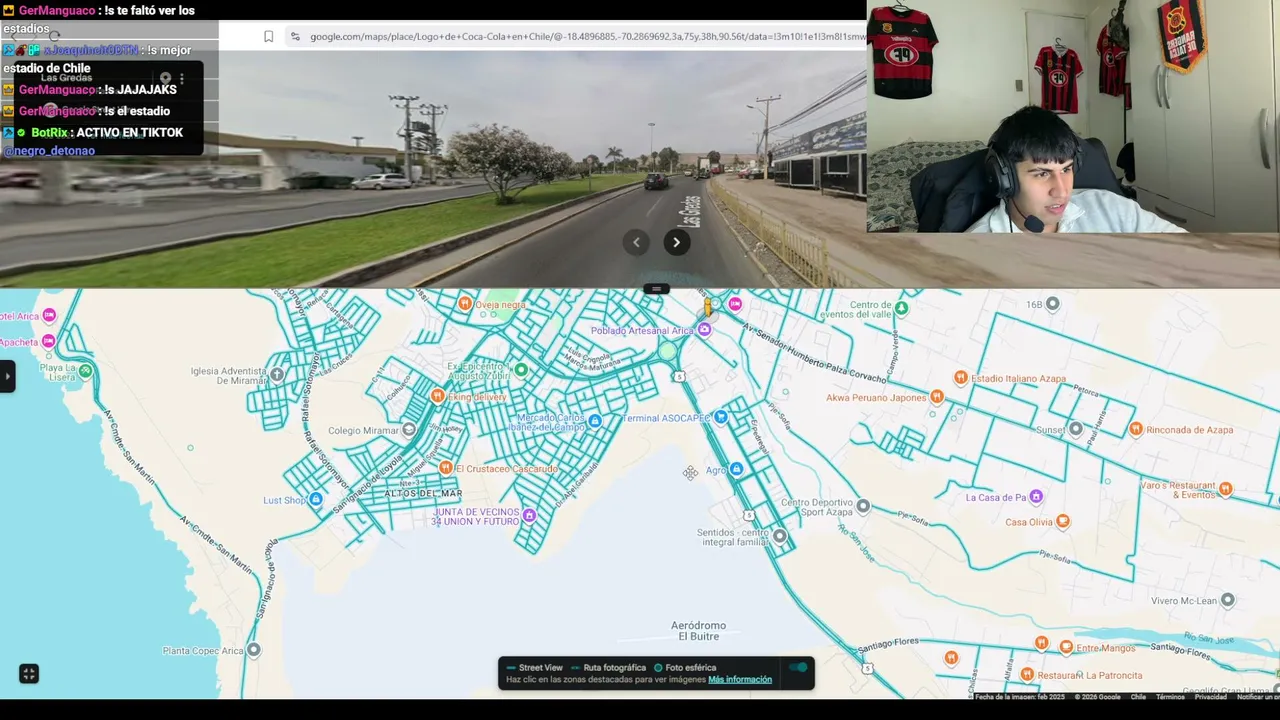Select the Akwa Peruano Japones restaurant pin

click(x=936, y=397)
